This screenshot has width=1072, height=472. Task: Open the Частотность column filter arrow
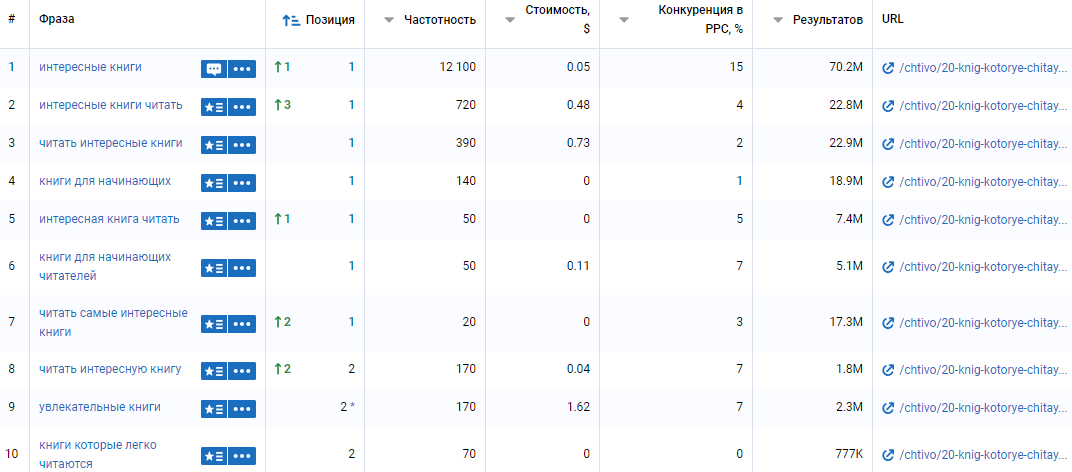tap(389, 21)
